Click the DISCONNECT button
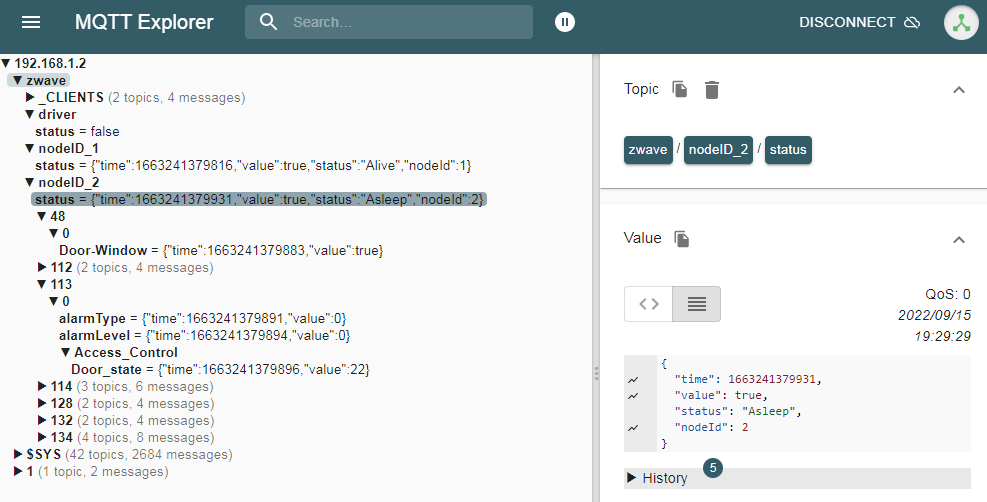The image size is (987, 502). [x=859, y=22]
